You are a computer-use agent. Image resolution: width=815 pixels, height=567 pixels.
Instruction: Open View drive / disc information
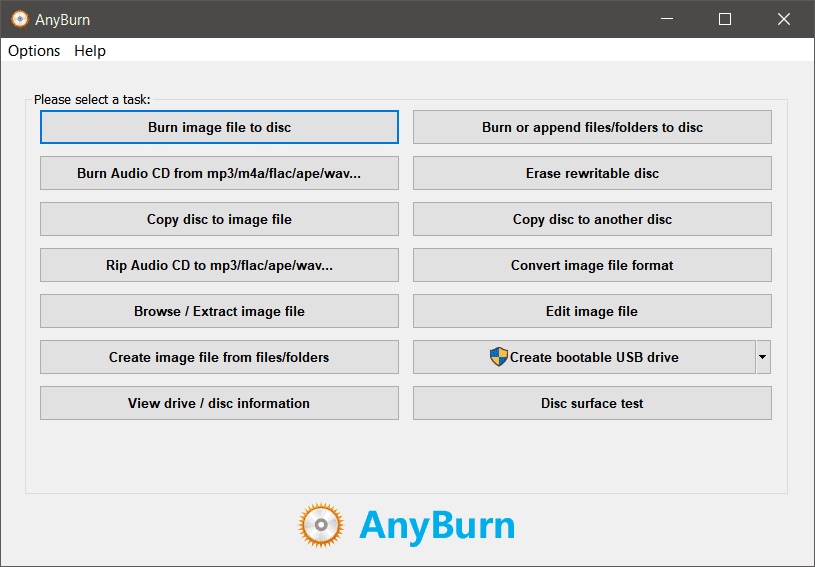(x=219, y=403)
